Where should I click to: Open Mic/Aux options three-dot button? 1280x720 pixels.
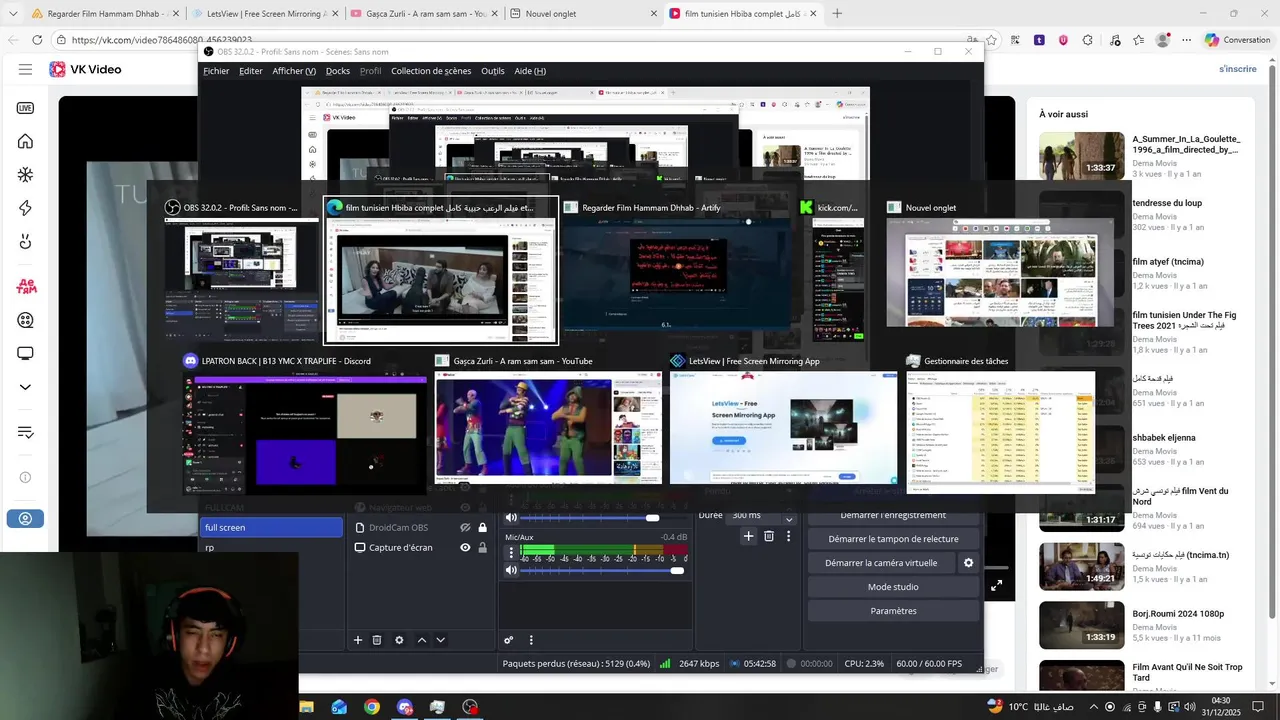point(511,552)
